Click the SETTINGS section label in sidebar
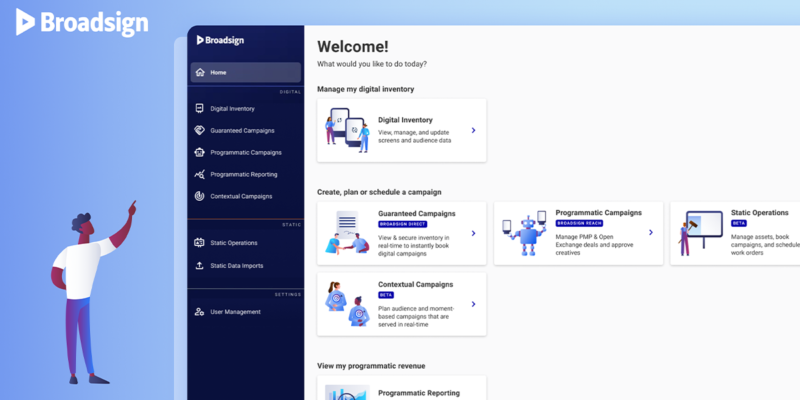This screenshot has width=800, height=400. [x=288, y=295]
